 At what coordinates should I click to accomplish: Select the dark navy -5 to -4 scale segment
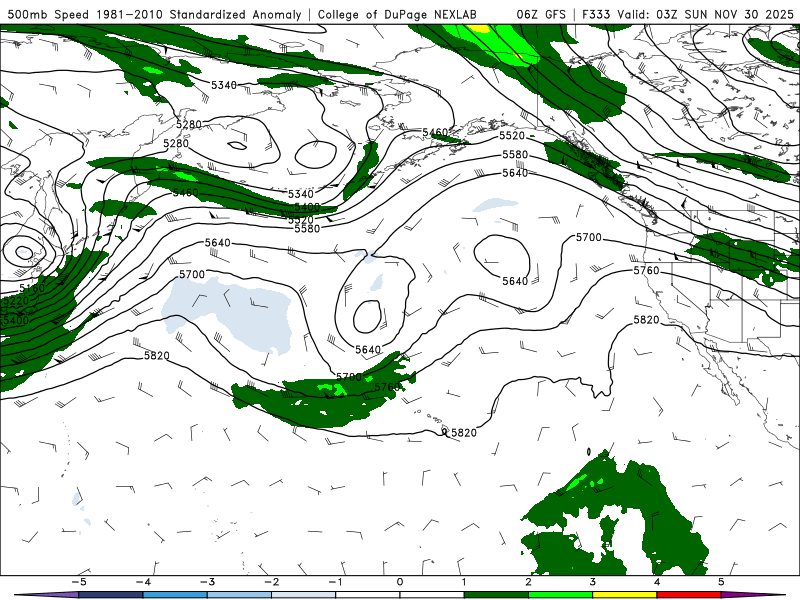click(x=111, y=595)
